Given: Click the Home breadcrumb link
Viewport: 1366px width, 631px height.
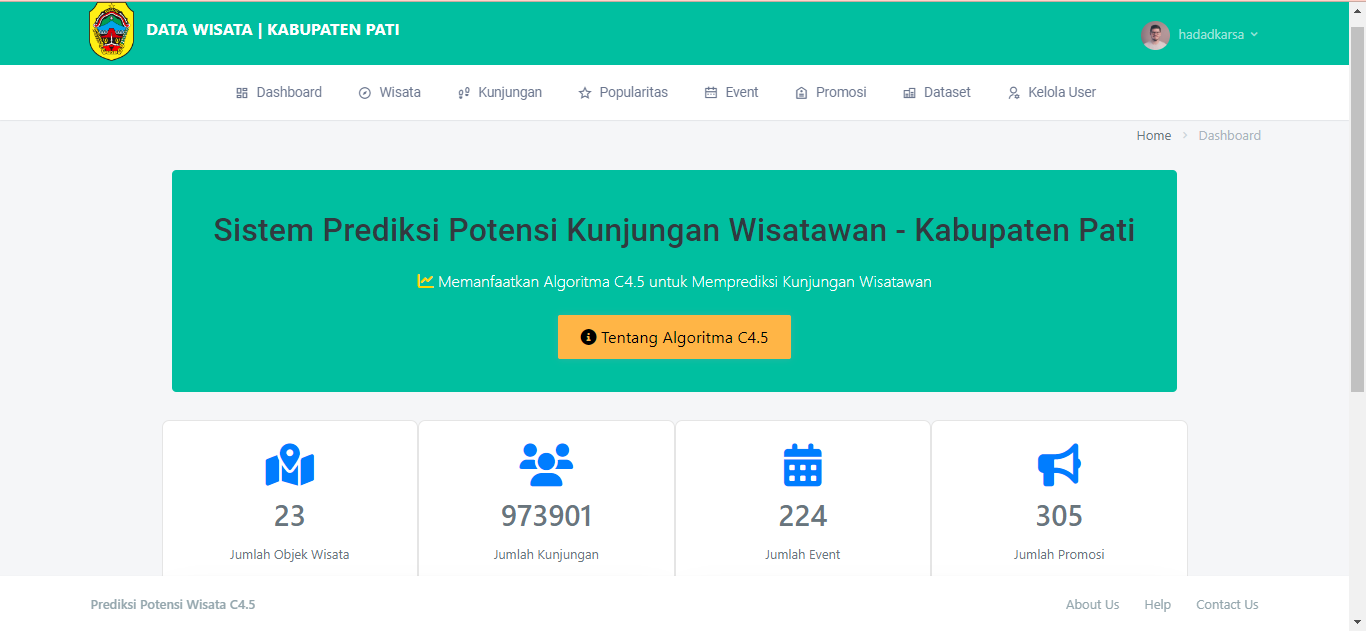Looking at the screenshot, I should [x=1153, y=136].
